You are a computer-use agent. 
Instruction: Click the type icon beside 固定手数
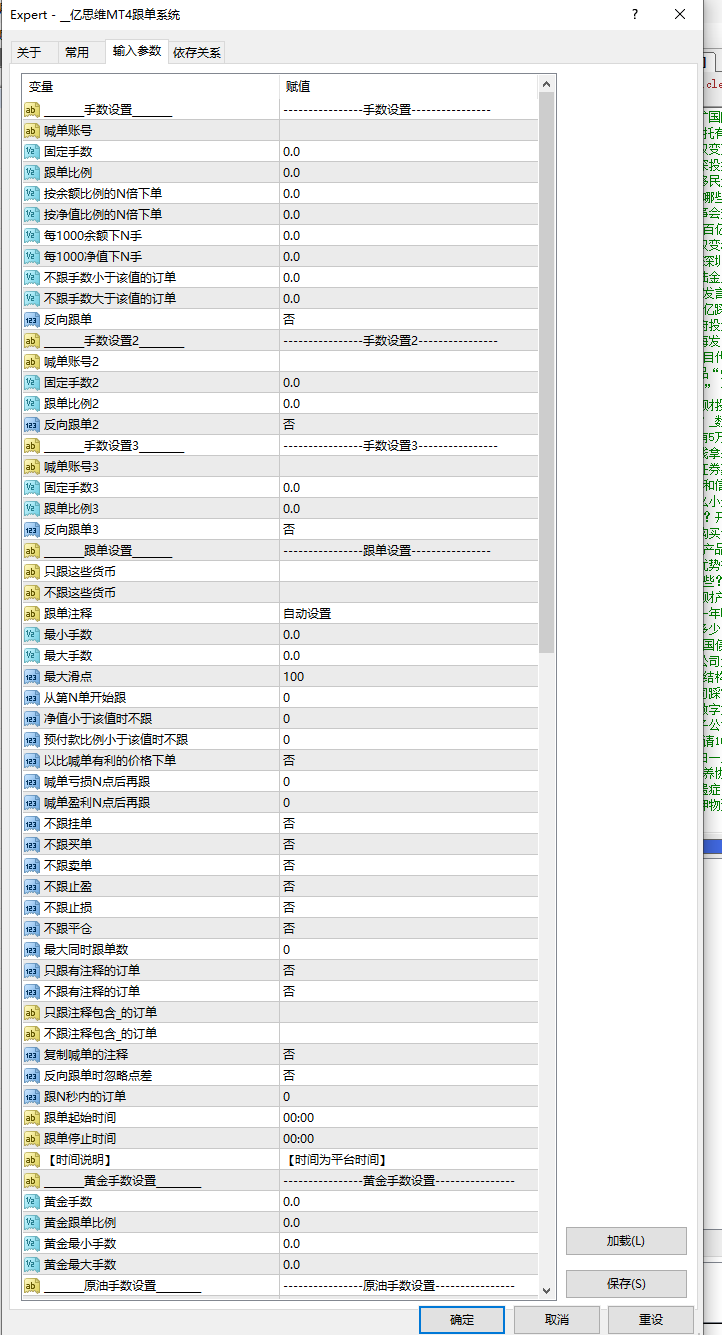pos(32,152)
